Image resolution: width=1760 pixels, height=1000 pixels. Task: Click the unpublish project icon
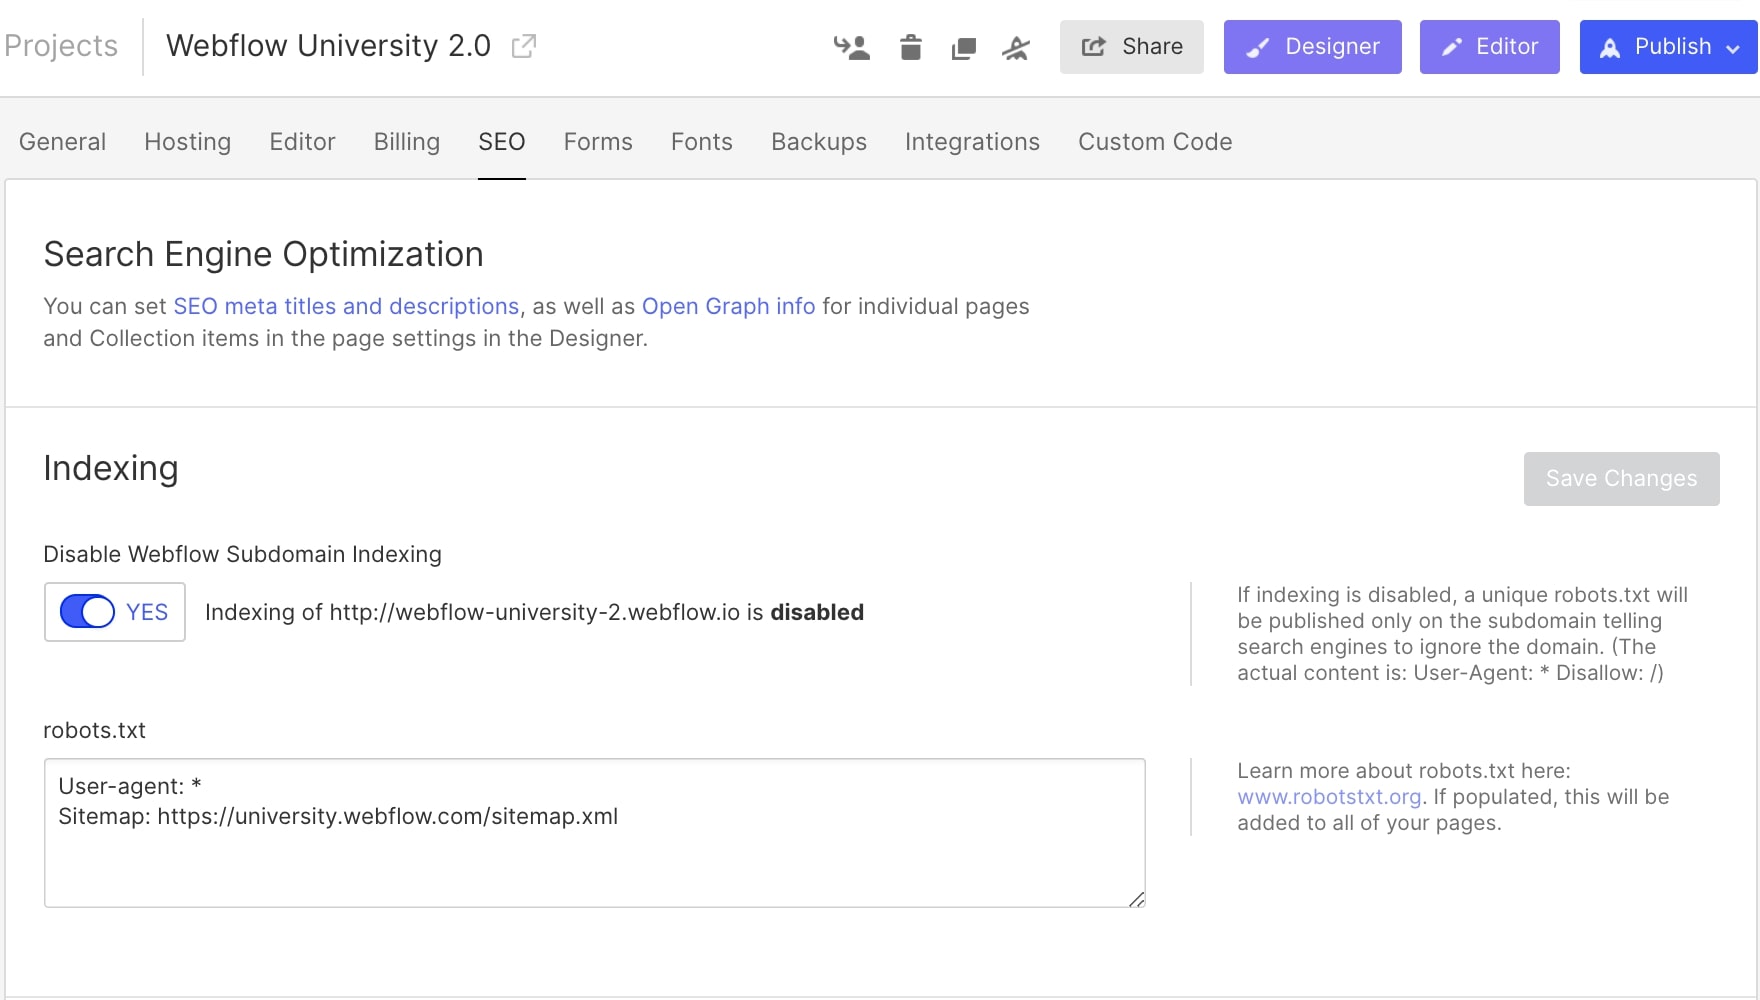[1016, 47]
